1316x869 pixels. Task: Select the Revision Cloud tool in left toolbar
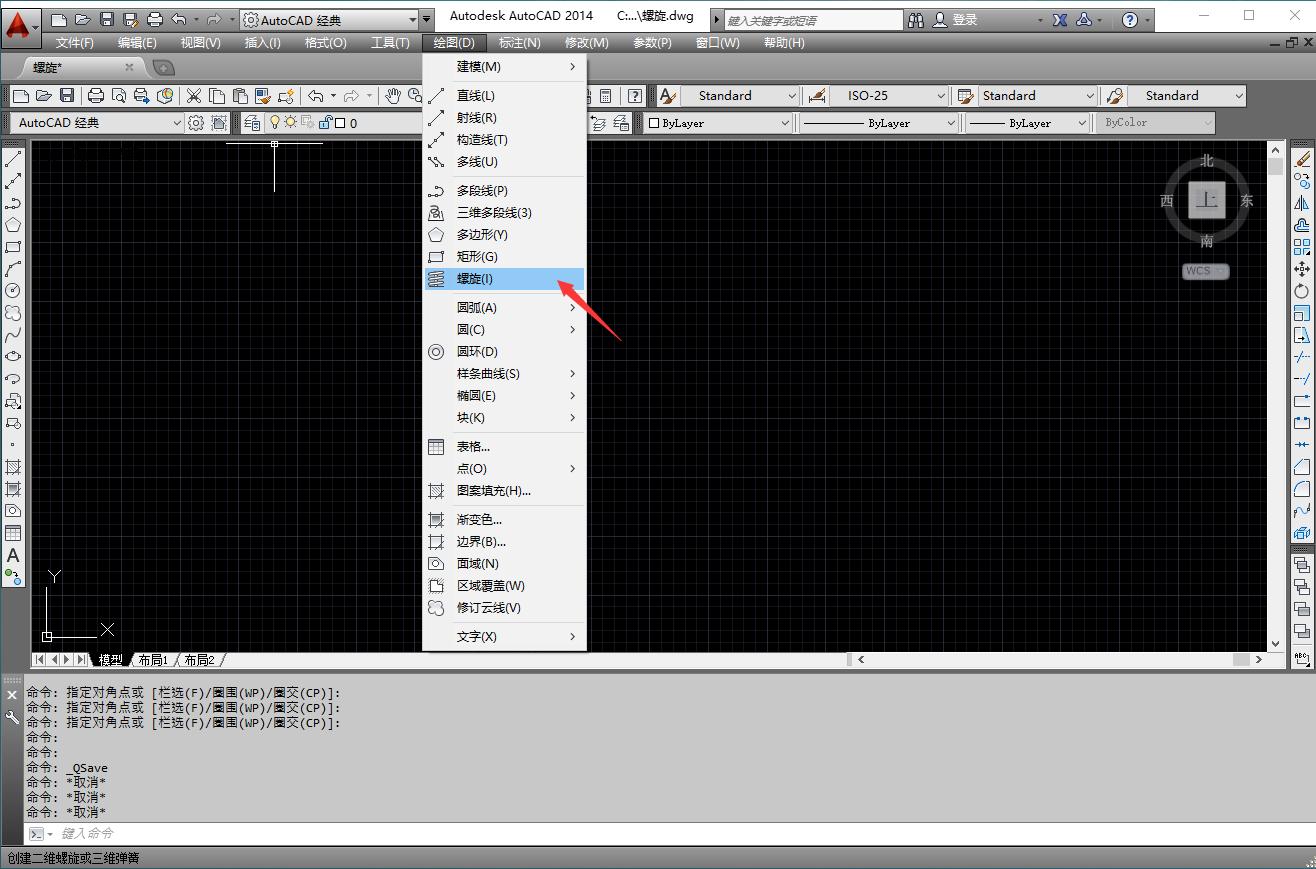[x=13, y=313]
